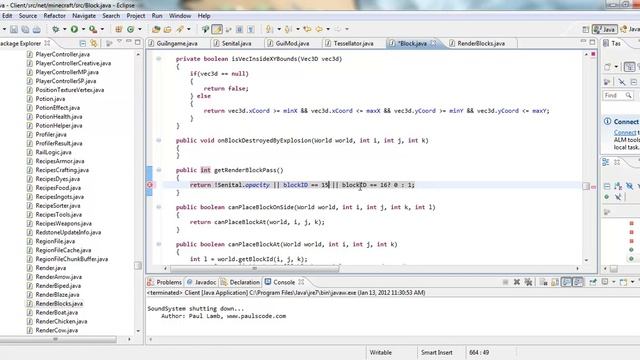Click the Open Type toolbar icon
The height and width of the screenshot is (360, 640).
pyautogui.click(x=156, y=29)
